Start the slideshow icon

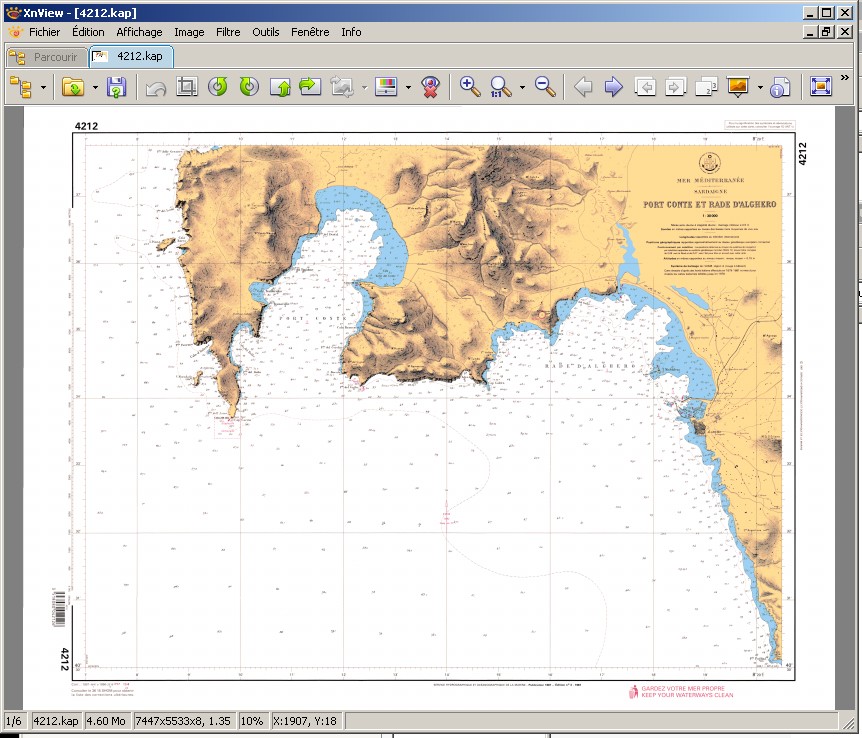[x=738, y=87]
